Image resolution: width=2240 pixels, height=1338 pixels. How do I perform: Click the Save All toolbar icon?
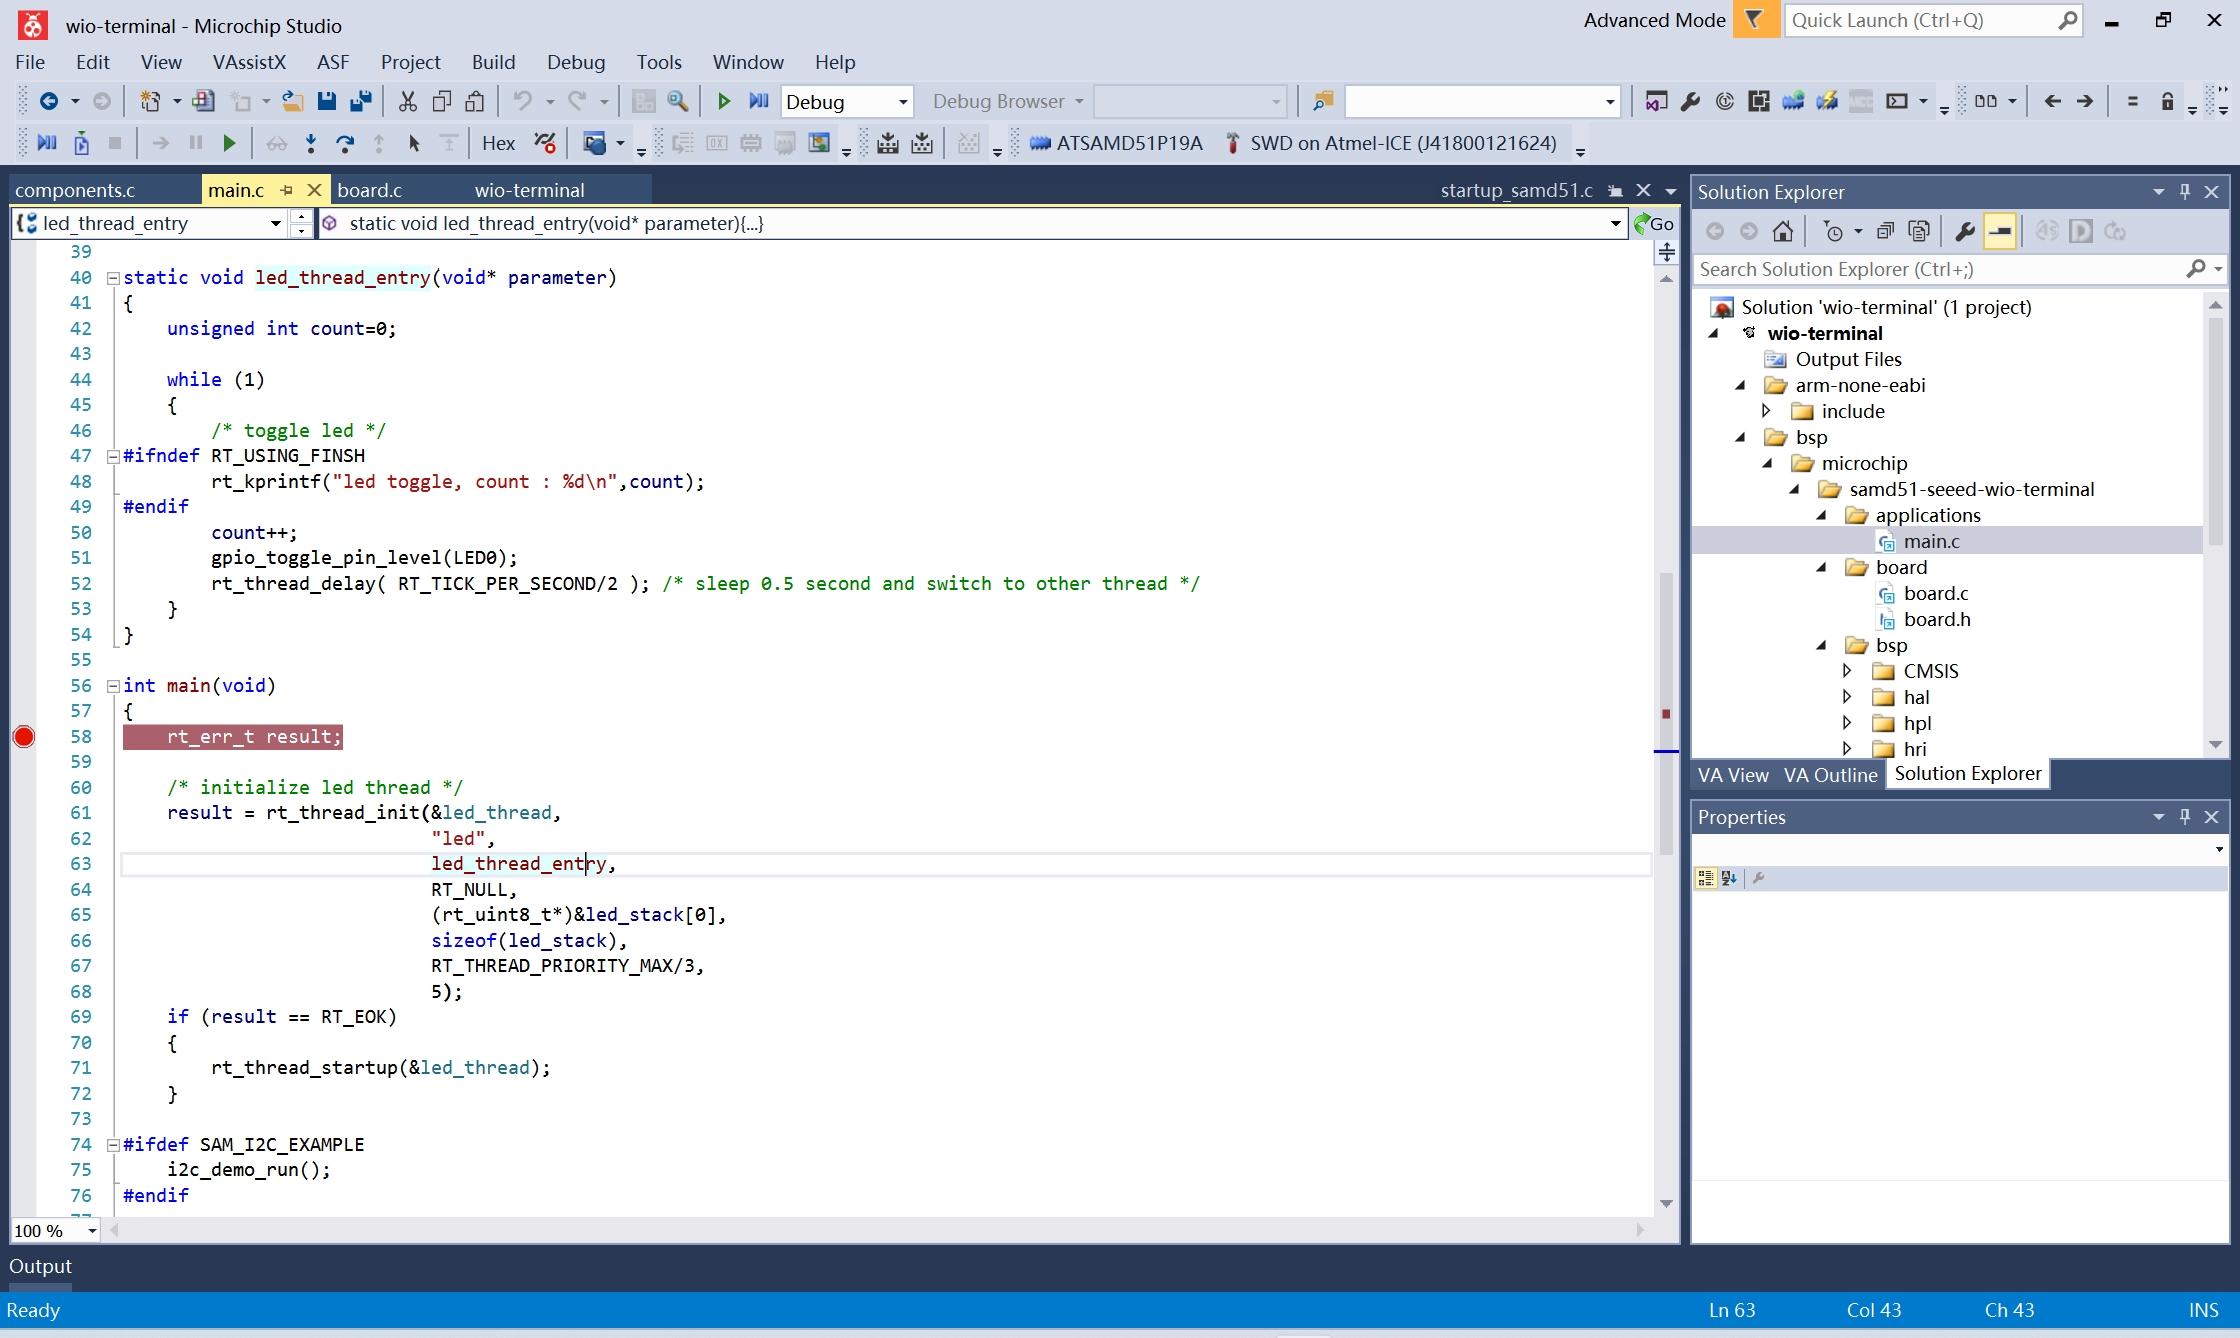point(361,101)
